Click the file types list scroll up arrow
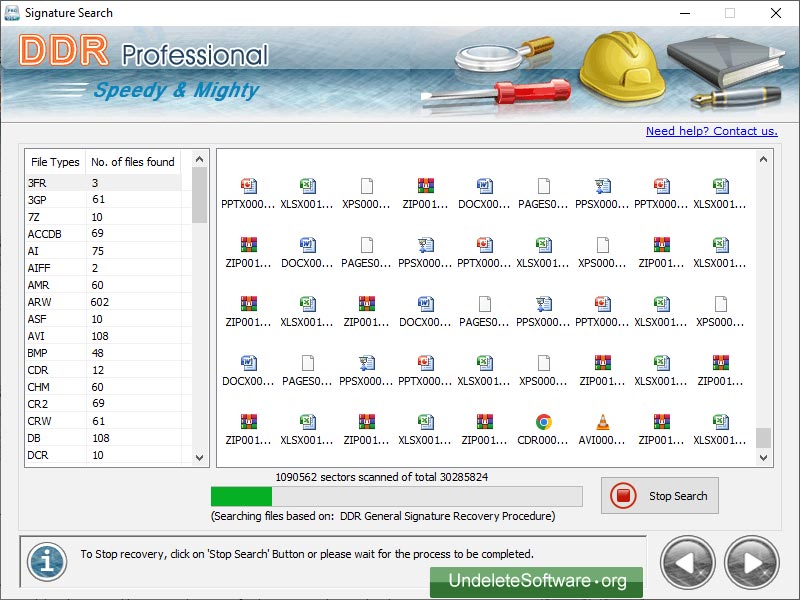Screen dimensions: 800x600 tap(199, 159)
